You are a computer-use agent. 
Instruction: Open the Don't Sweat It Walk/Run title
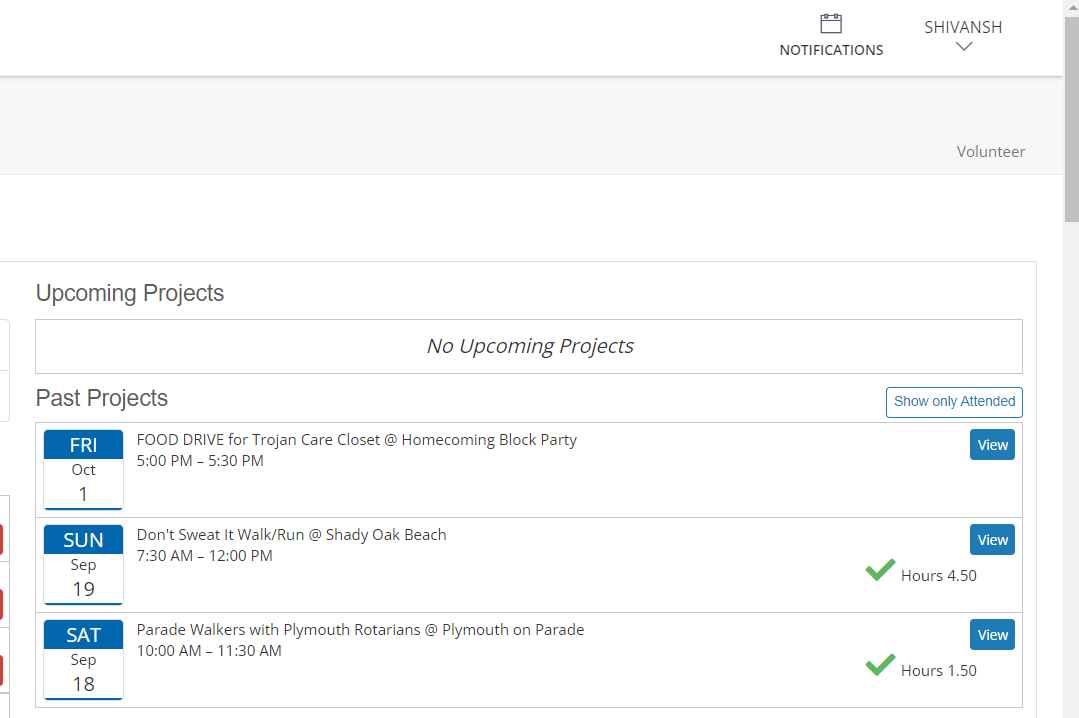point(292,535)
